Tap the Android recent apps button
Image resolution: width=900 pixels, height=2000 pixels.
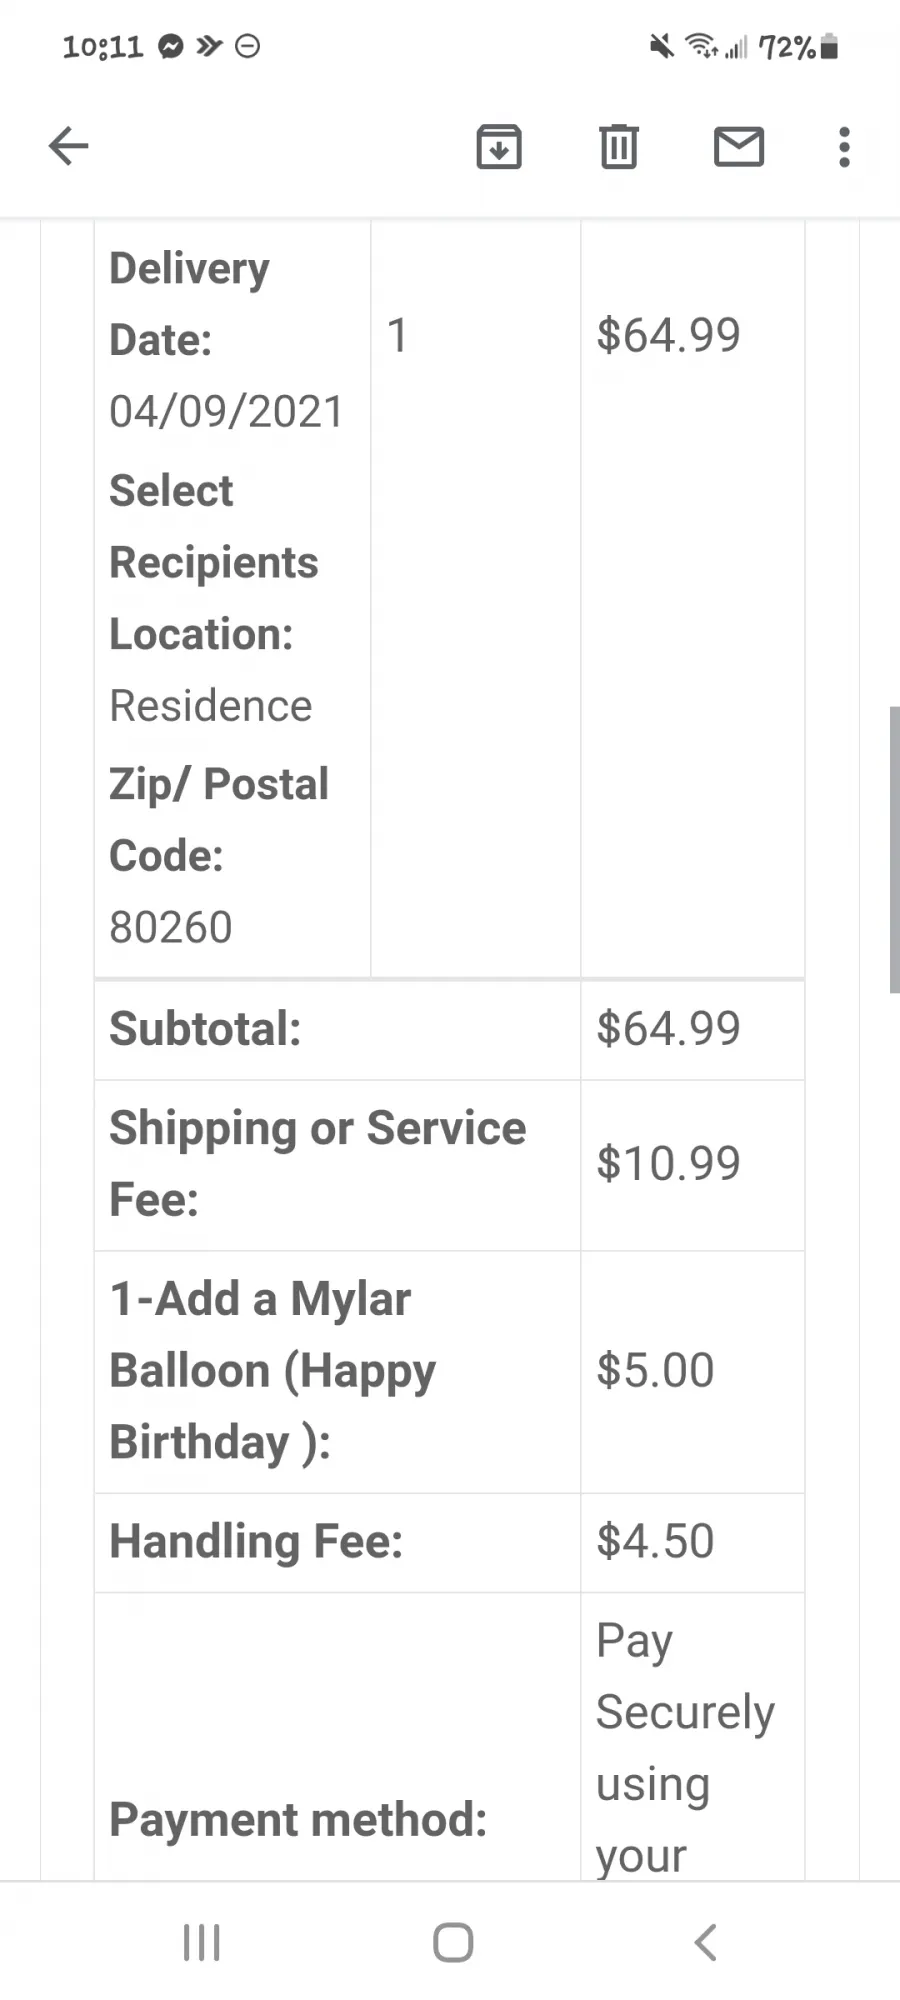click(x=201, y=1943)
